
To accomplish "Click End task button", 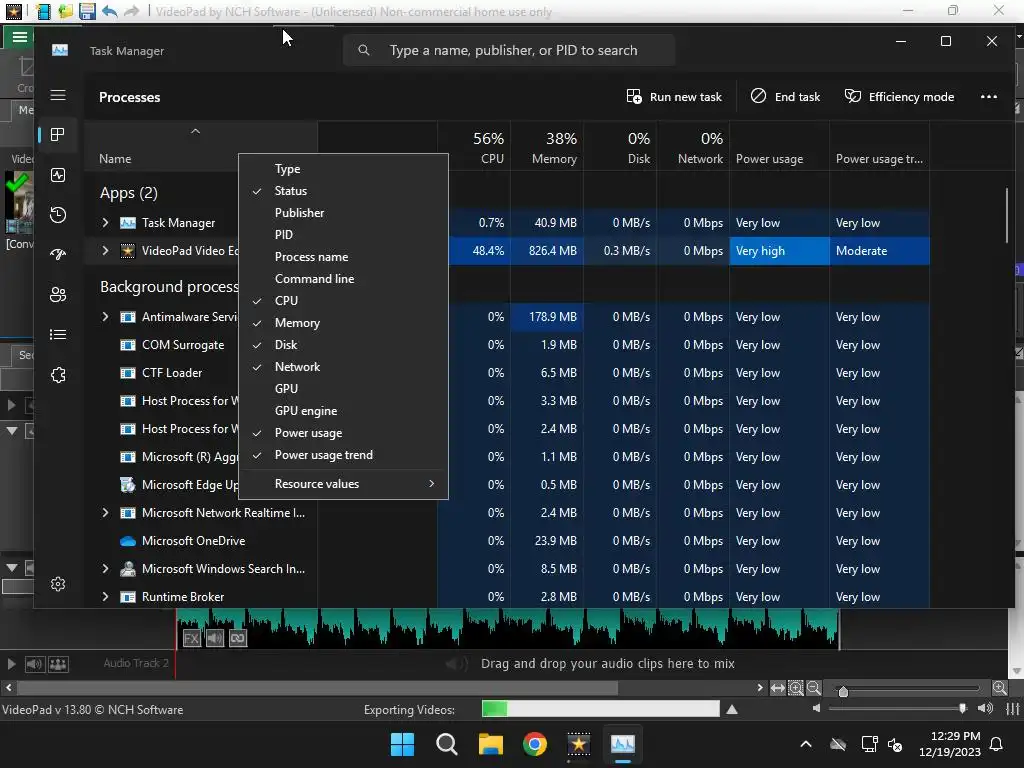I will pos(785,97).
